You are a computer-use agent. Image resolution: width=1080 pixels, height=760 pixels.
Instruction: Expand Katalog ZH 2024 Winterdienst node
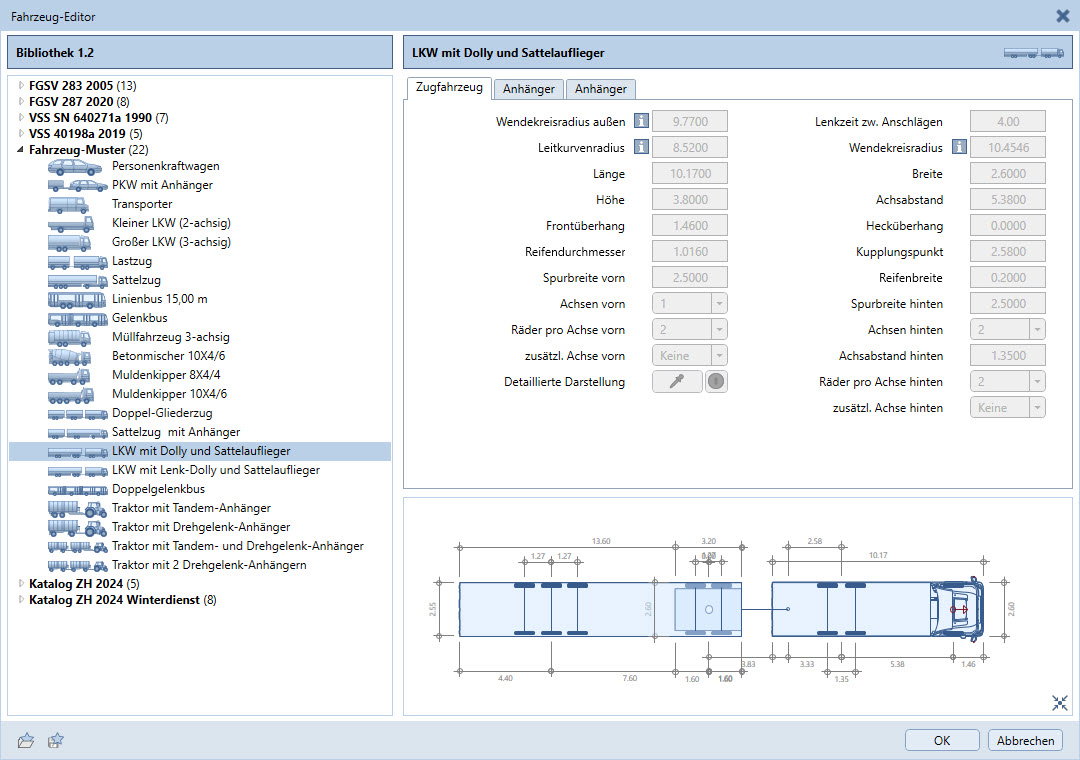point(21,600)
